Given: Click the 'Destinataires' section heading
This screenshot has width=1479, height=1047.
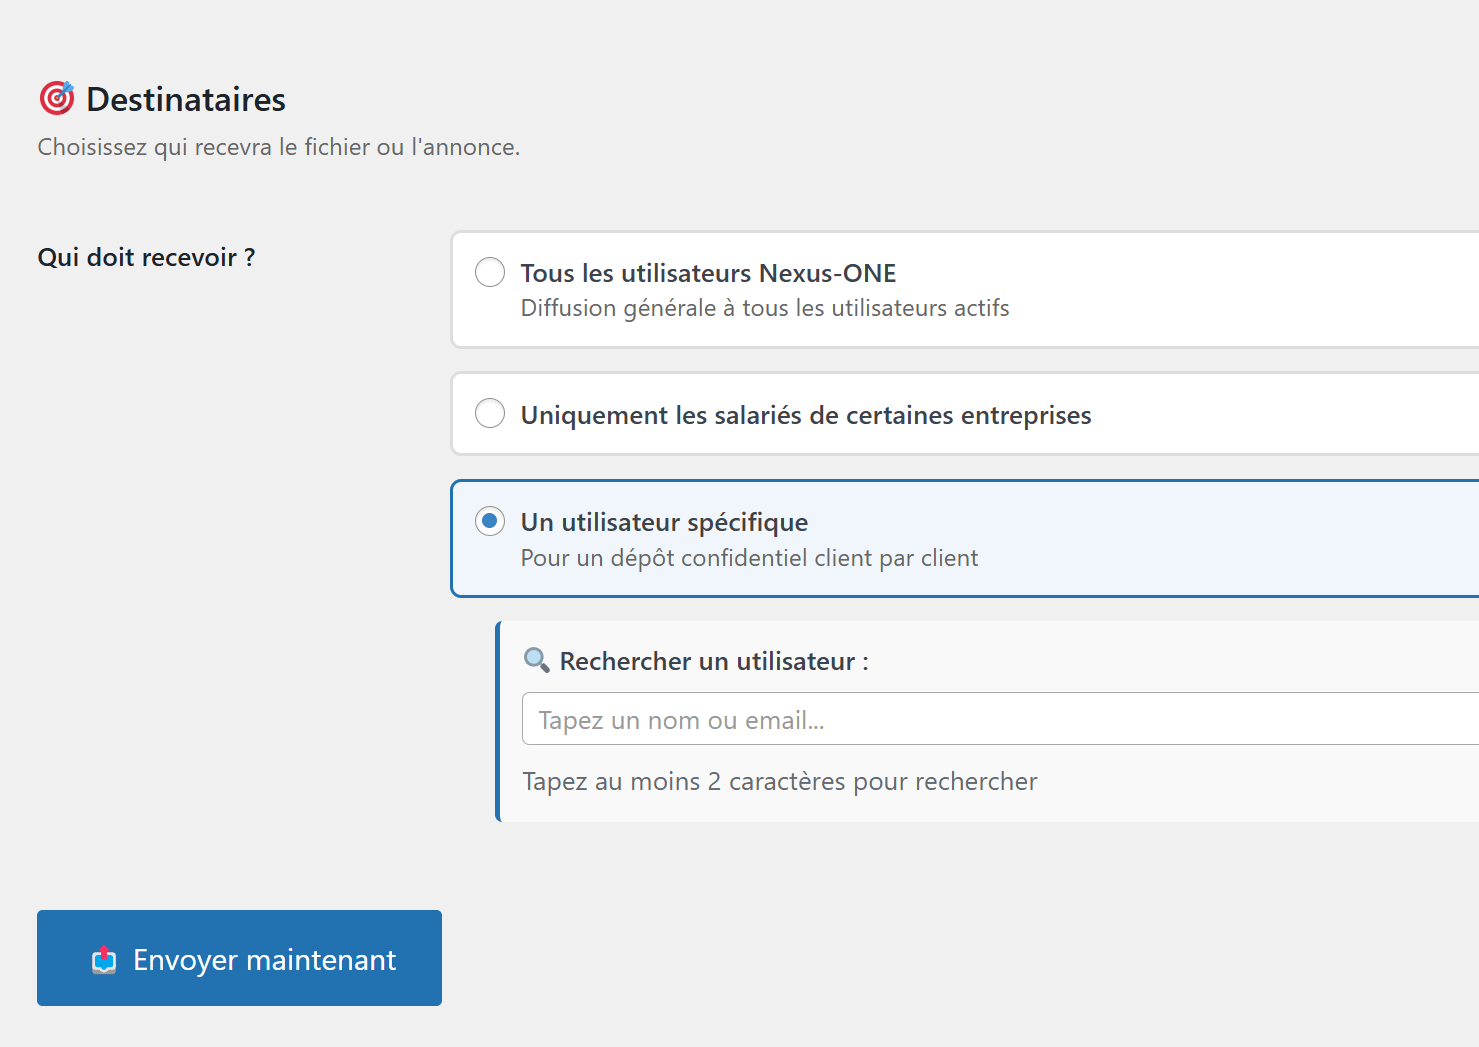Looking at the screenshot, I should click(186, 100).
